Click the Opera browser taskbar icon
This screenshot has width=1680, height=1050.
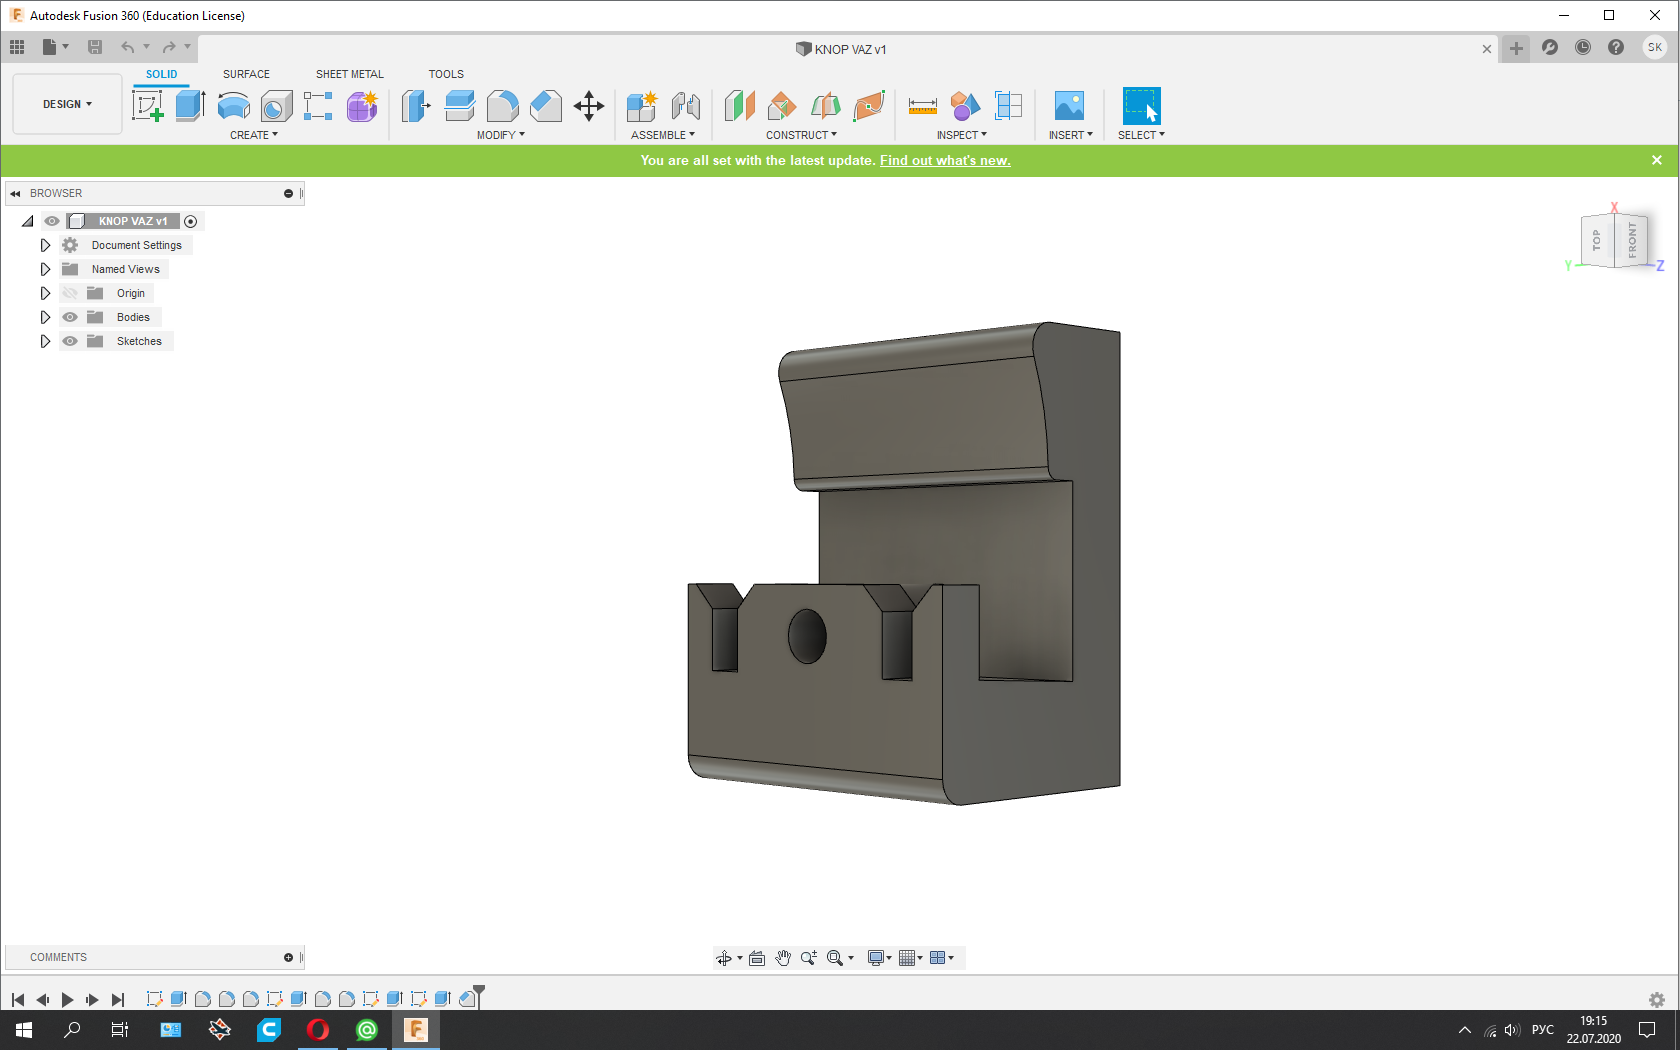tap(318, 1029)
